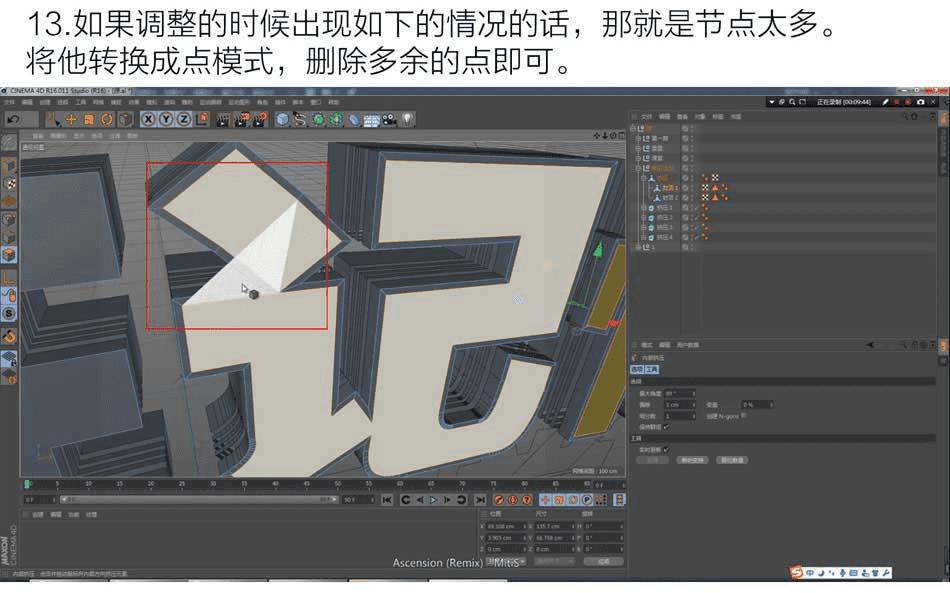Activate the Rotate tool circular icon
Screen dimensions: 950x593
[107, 119]
